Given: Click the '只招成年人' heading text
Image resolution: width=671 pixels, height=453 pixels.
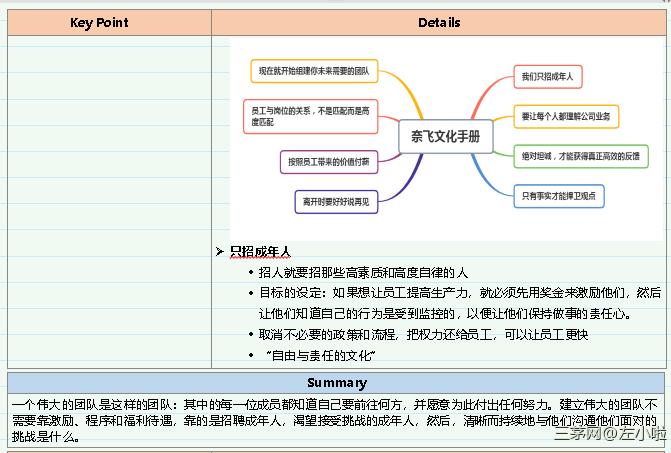Looking at the screenshot, I should coord(260,252).
